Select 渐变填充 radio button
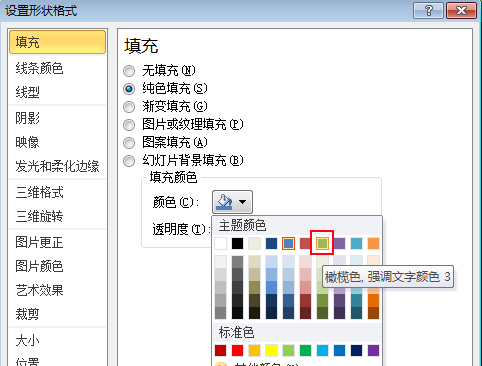Viewport: 482px width, 366px height. (129, 107)
